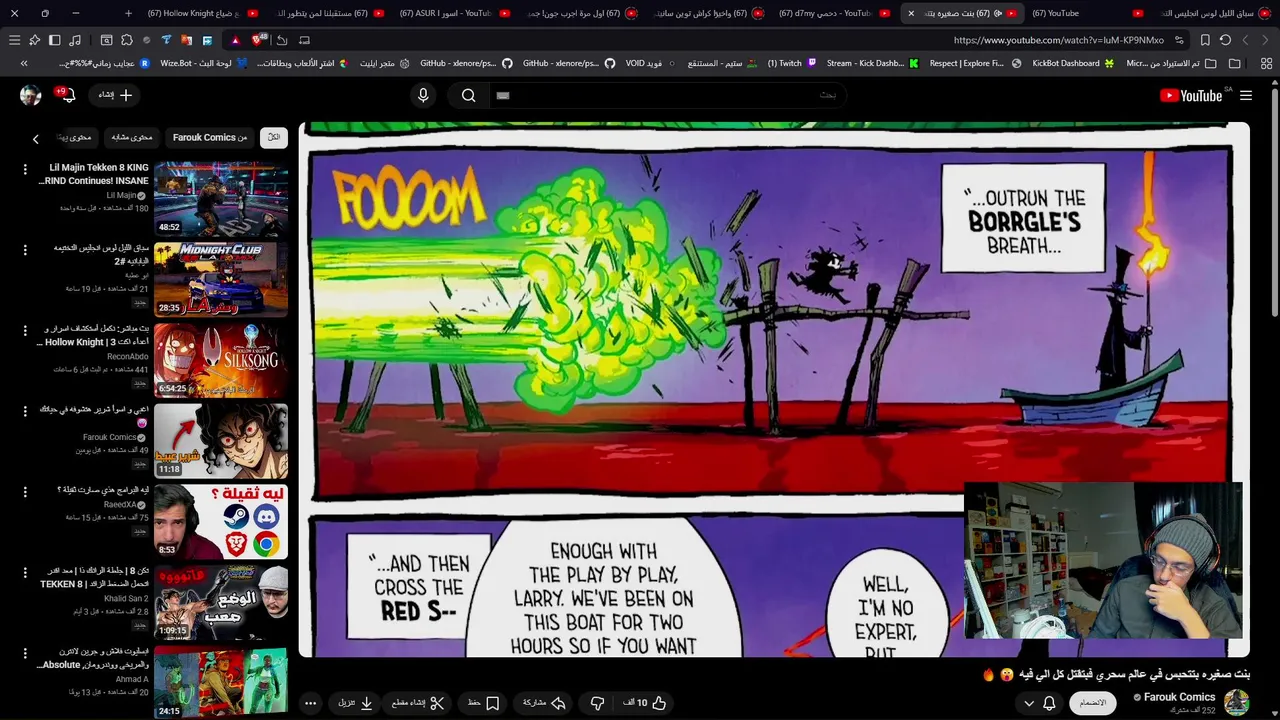This screenshot has width=1280, height=720.
Task: Go forward using browser forward arrow
Action: pyautogui.click(x=1245, y=40)
